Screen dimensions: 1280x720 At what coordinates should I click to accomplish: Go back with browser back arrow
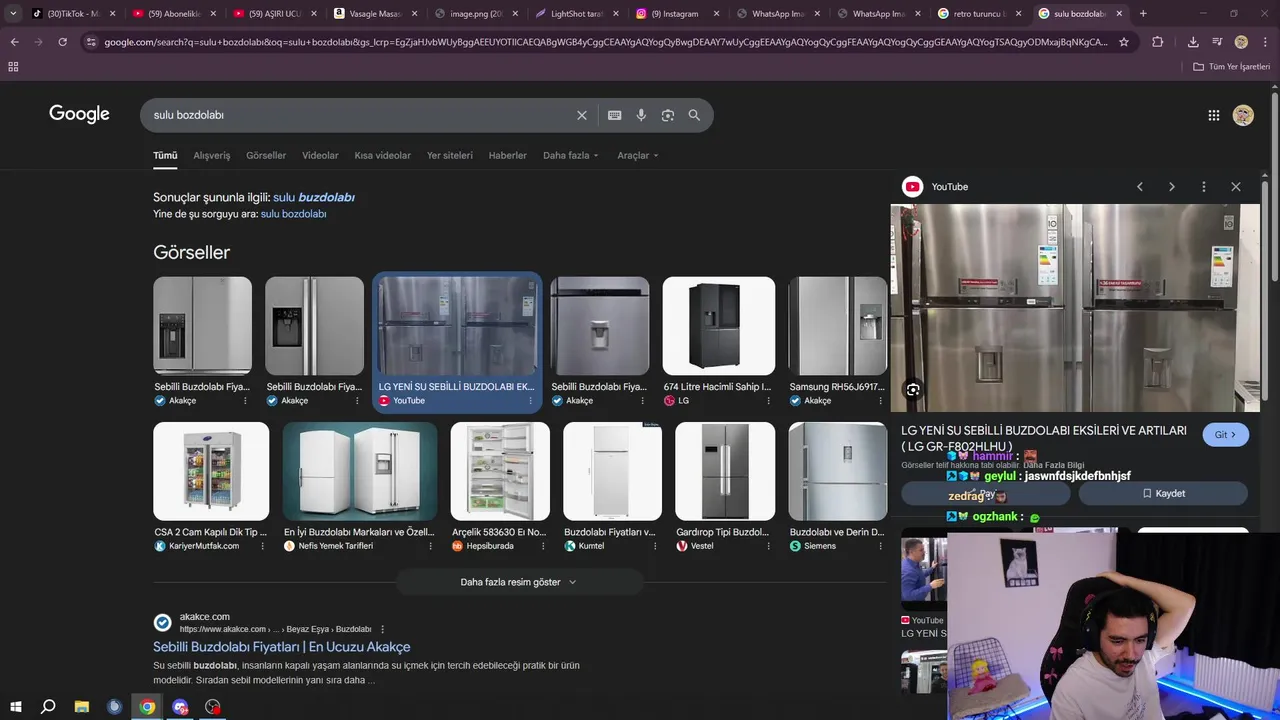14,42
